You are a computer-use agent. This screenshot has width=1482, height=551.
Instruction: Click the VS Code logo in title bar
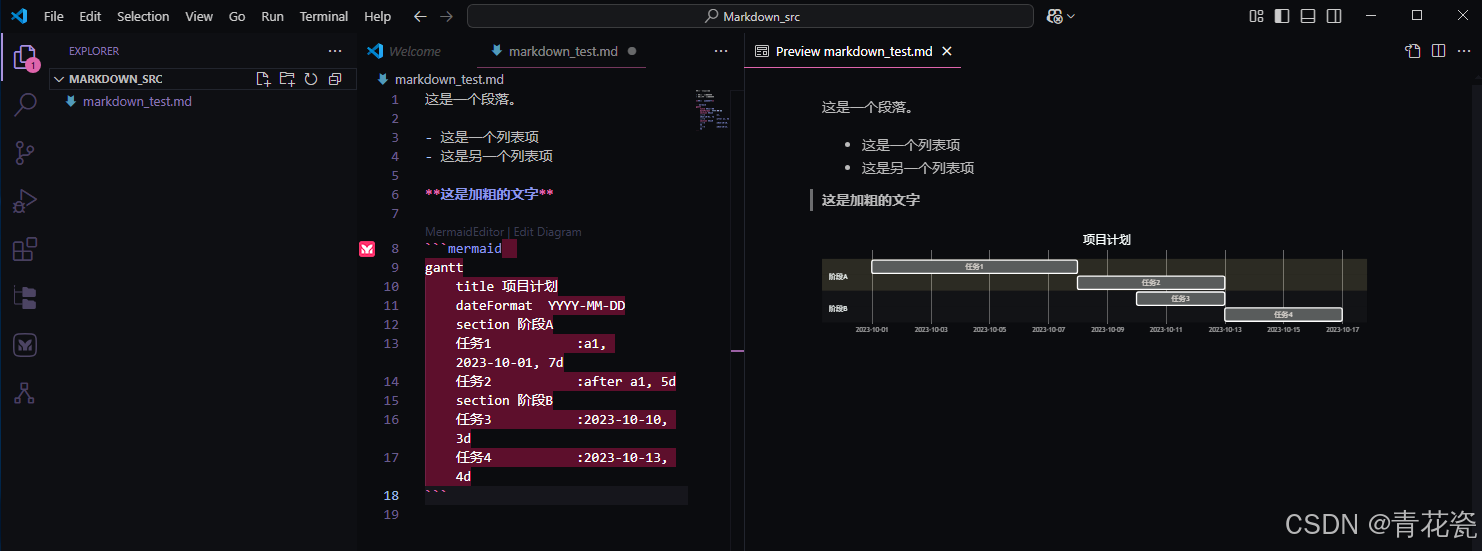pos(19,16)
